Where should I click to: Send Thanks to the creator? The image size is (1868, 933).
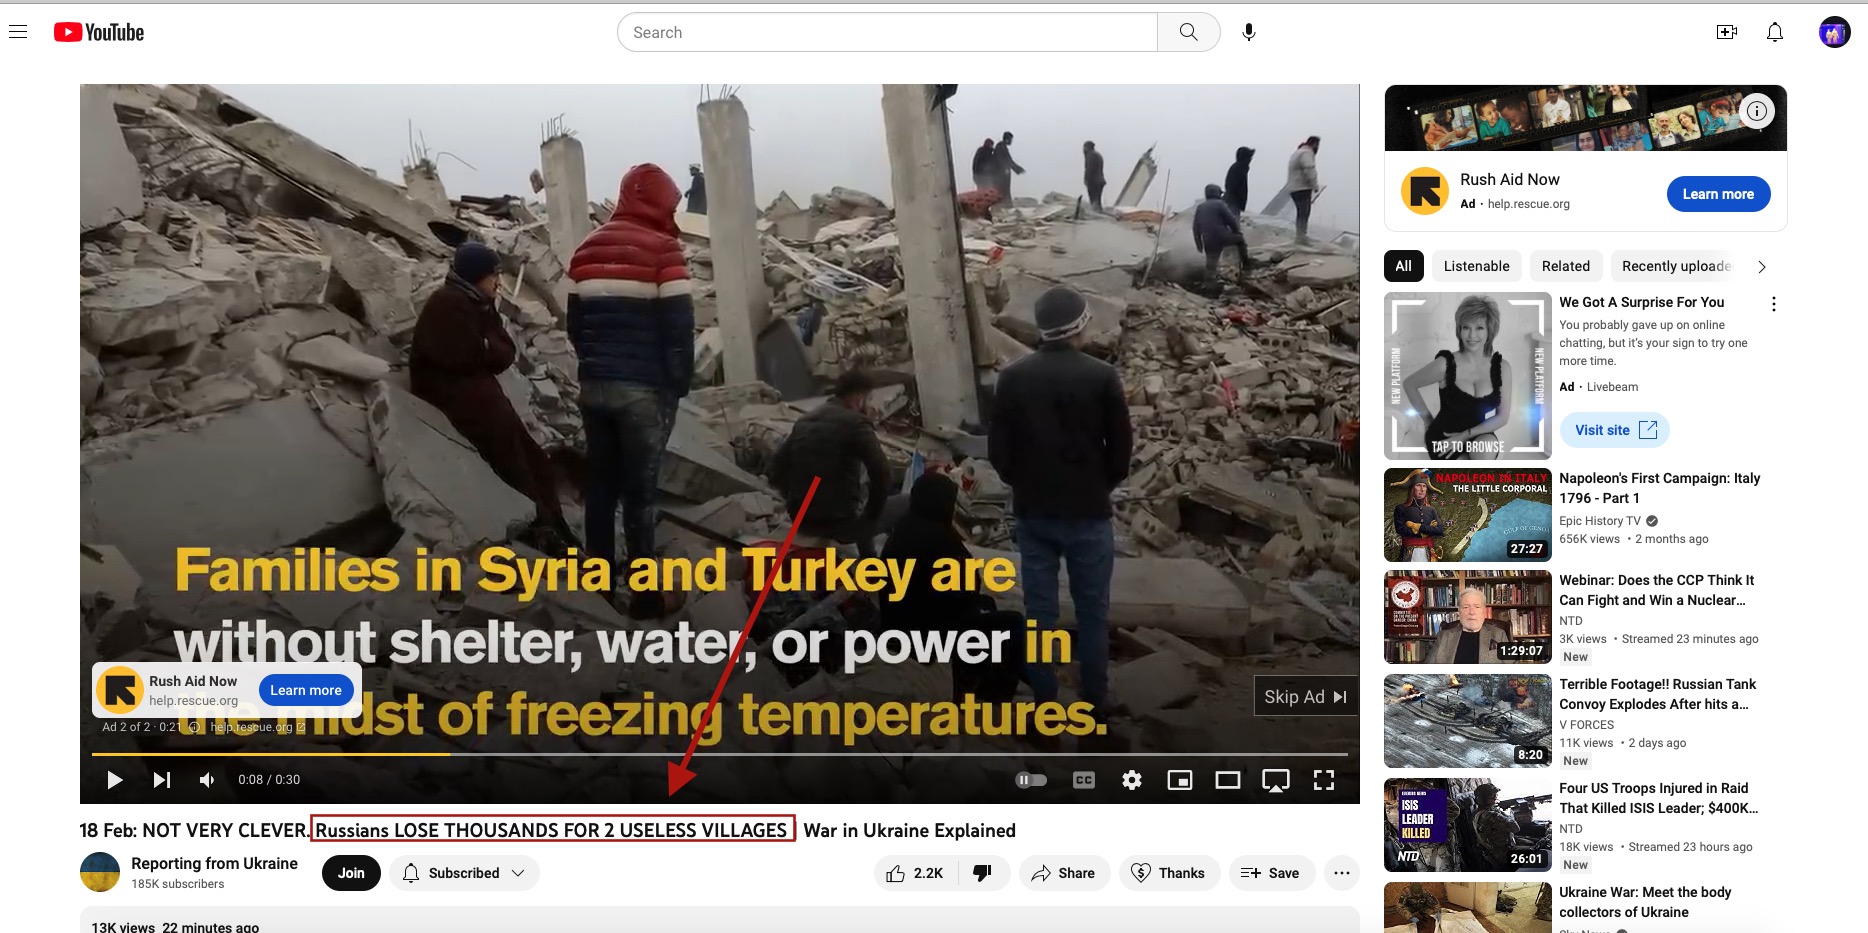[x=1169, y=873]
